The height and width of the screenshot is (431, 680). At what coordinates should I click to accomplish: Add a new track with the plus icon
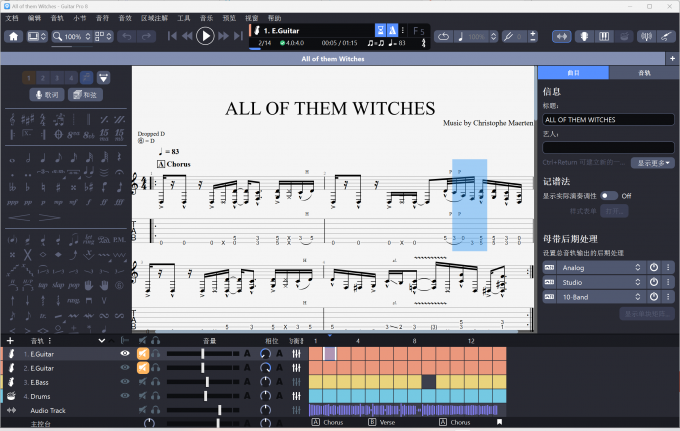point(10,341)
